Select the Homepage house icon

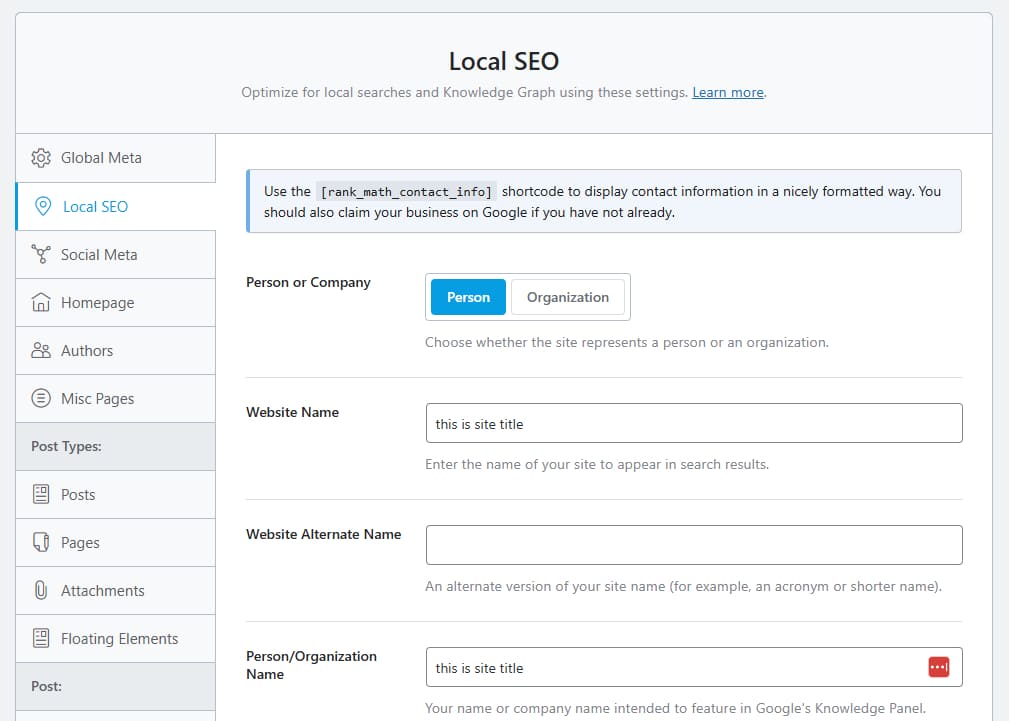(41, 302)
